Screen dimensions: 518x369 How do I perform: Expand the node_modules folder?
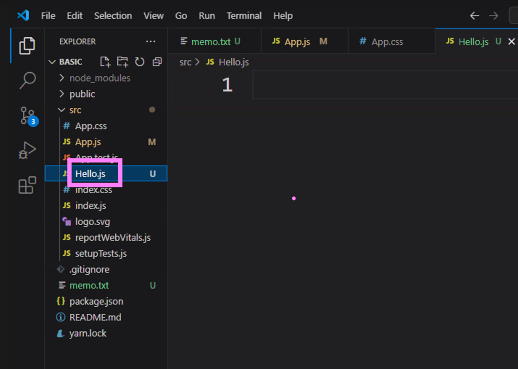[106, 78]
